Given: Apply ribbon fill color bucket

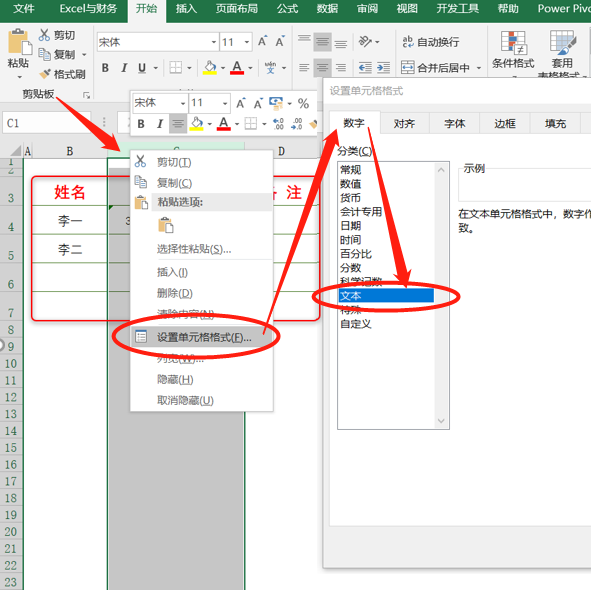Looking at the screenshot, I should (x=210, y=68).
